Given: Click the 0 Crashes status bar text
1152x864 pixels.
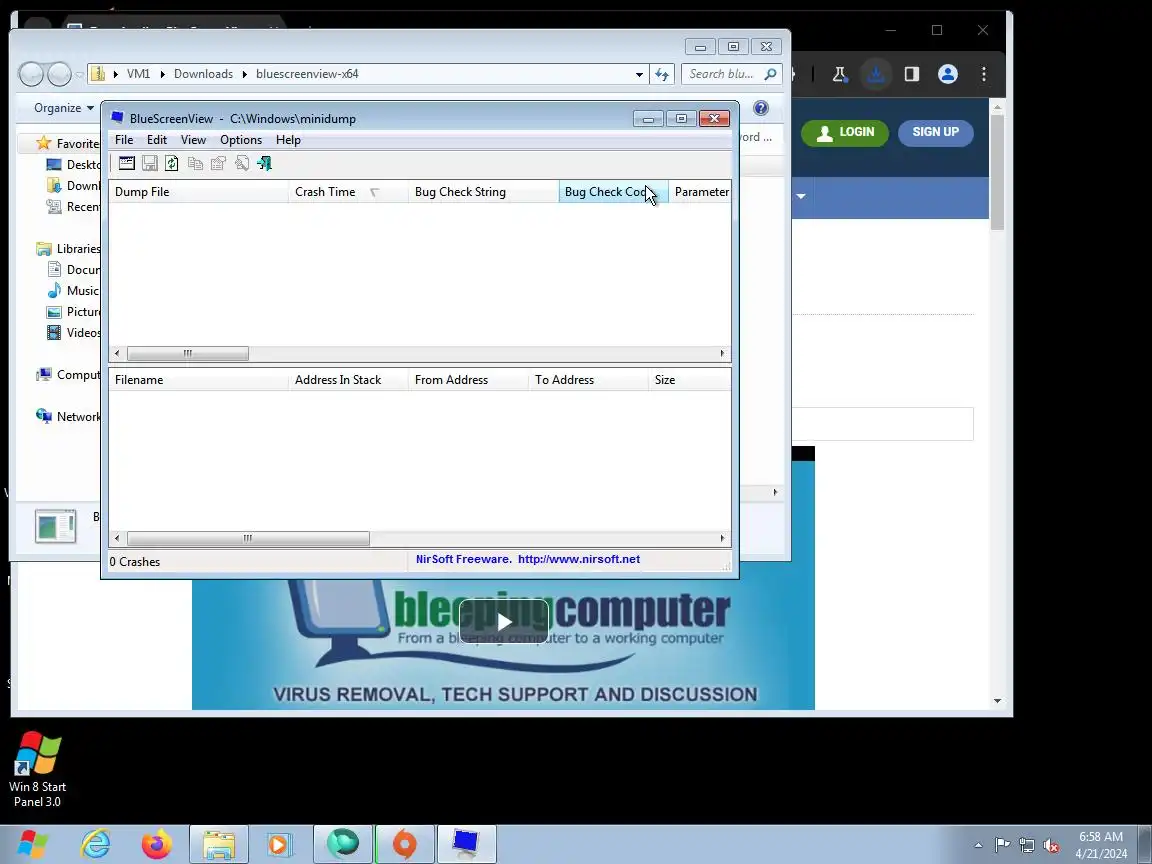Looking at the screenshot, I should (134, 562).
